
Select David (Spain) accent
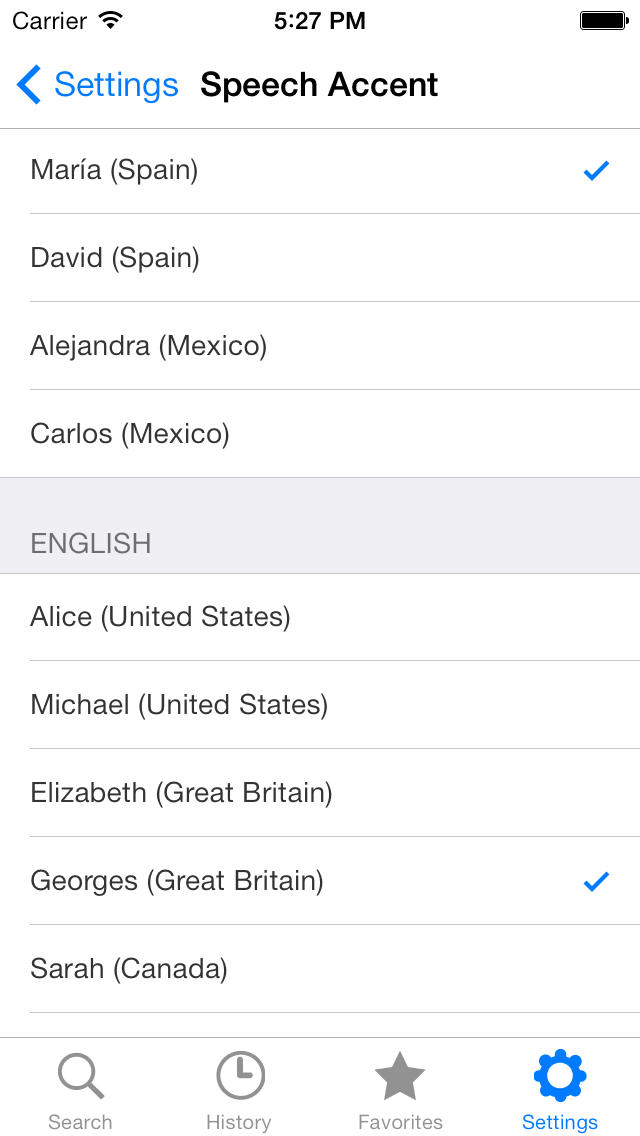pos(115,258)
